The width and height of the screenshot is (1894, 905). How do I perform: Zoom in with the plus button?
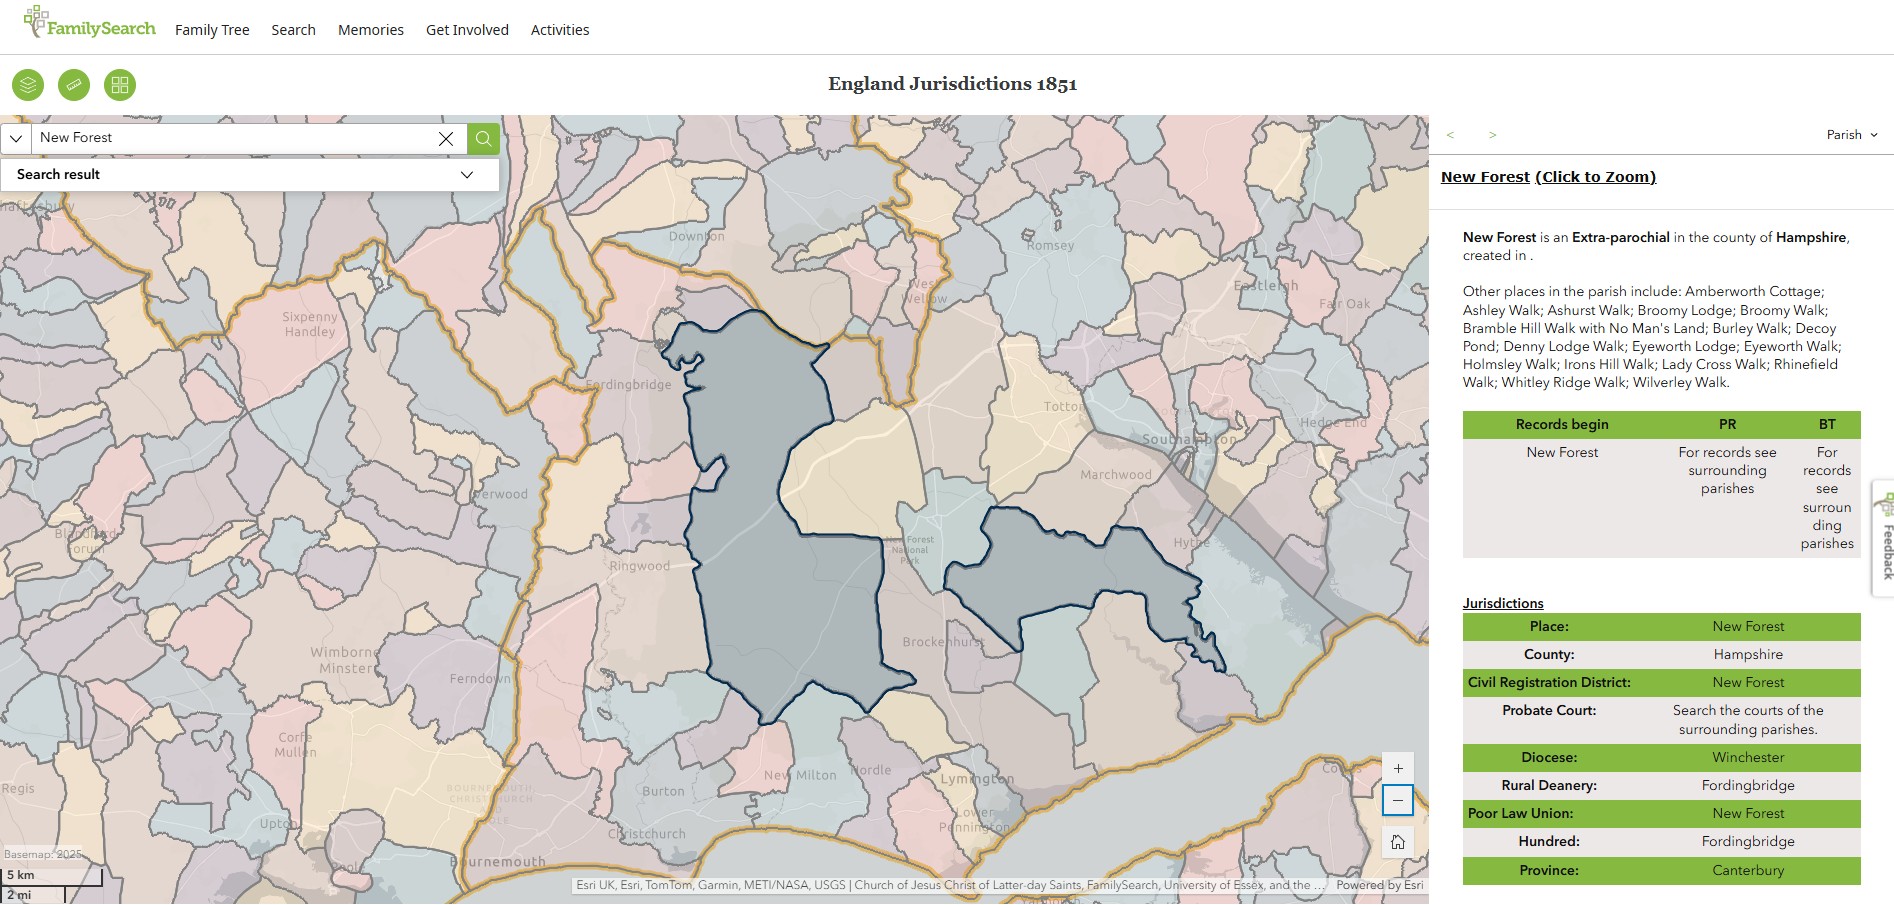pos(1398,769)
